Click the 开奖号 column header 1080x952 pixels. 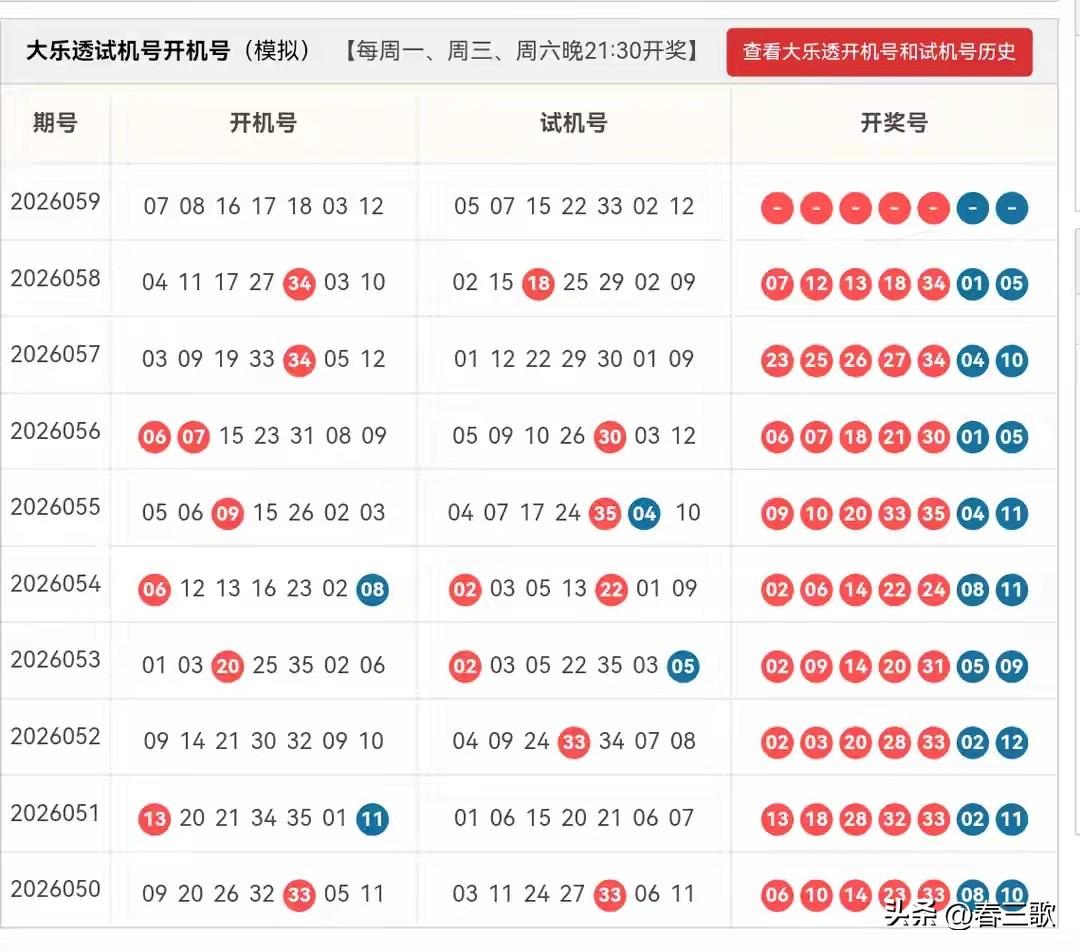pyautogui.click(x=894, y=123)
